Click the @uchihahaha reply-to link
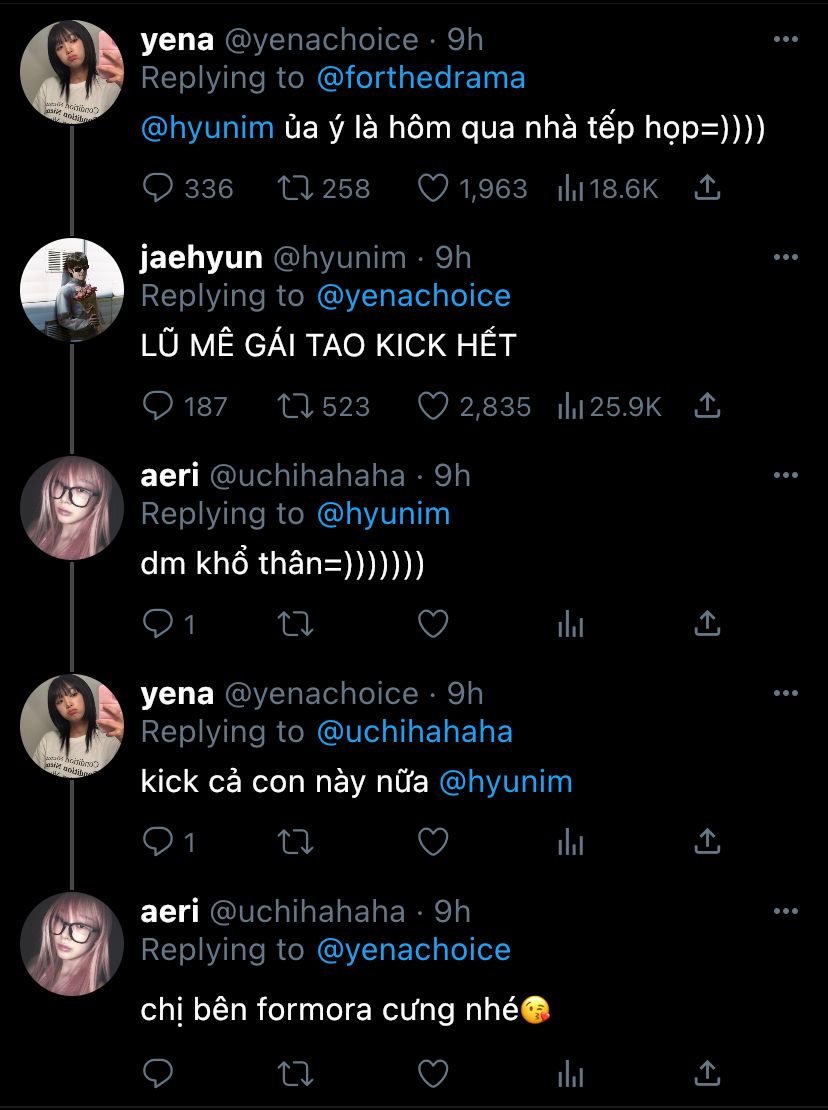828x1110 pixels. coord(414,731)
